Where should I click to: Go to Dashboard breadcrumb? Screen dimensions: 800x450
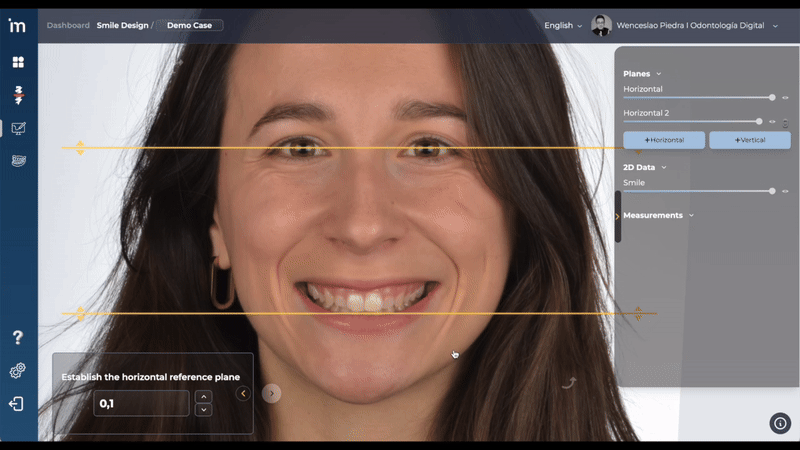68,25
